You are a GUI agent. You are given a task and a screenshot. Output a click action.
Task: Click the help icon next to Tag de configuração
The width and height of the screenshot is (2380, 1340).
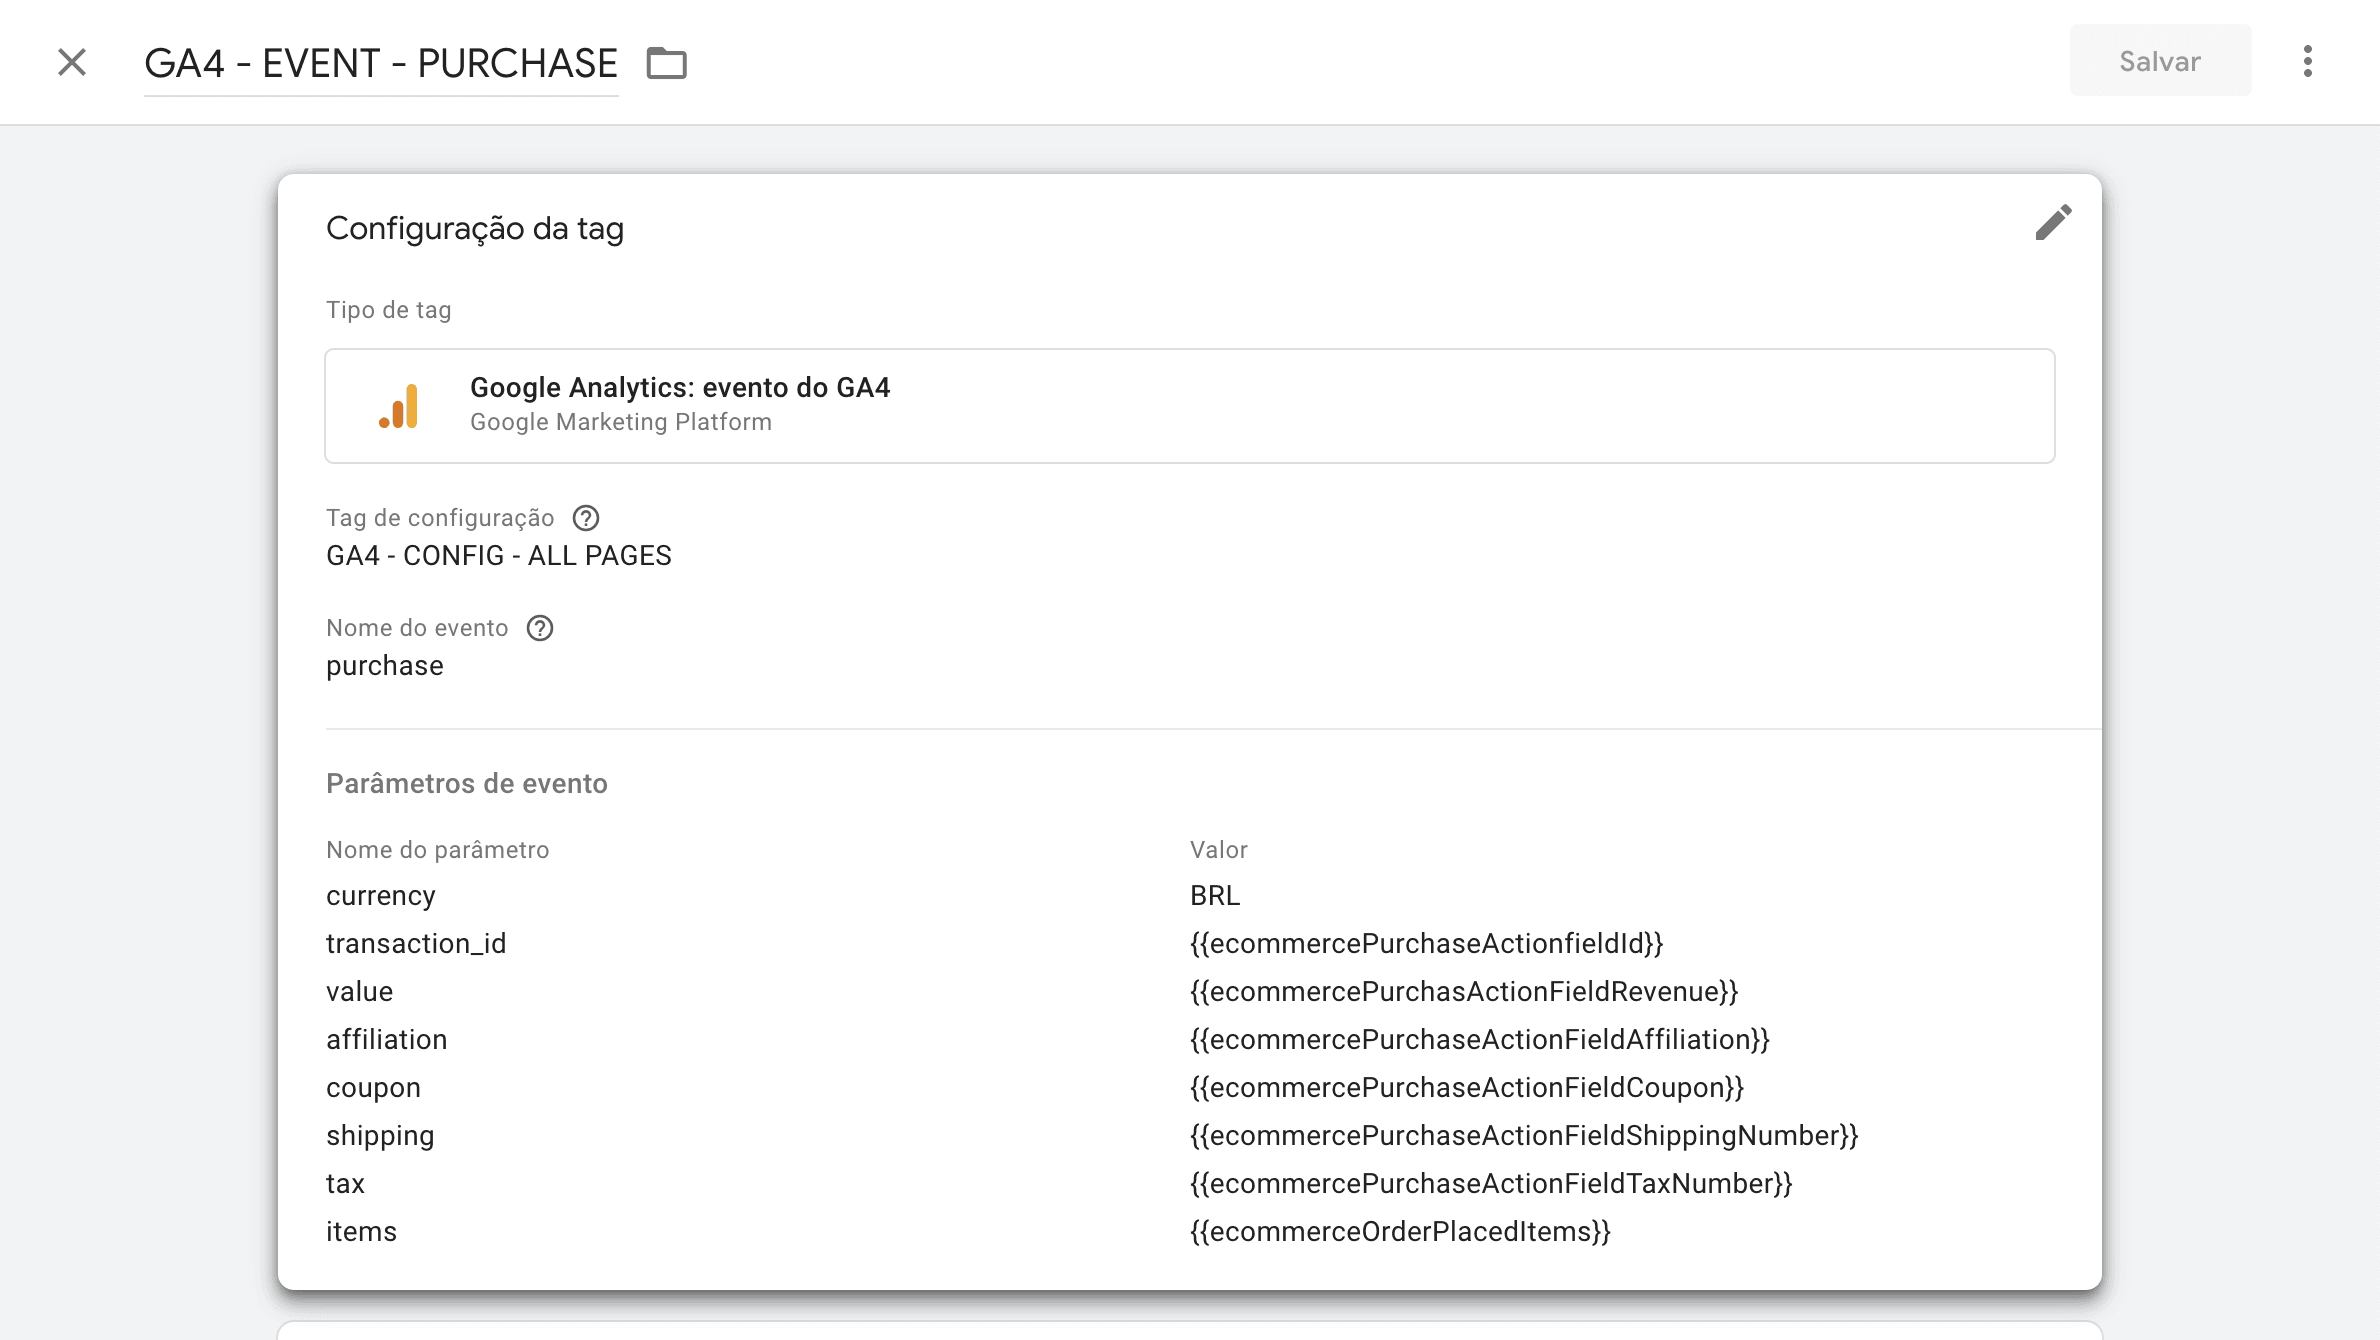click(x=586, y=518)
